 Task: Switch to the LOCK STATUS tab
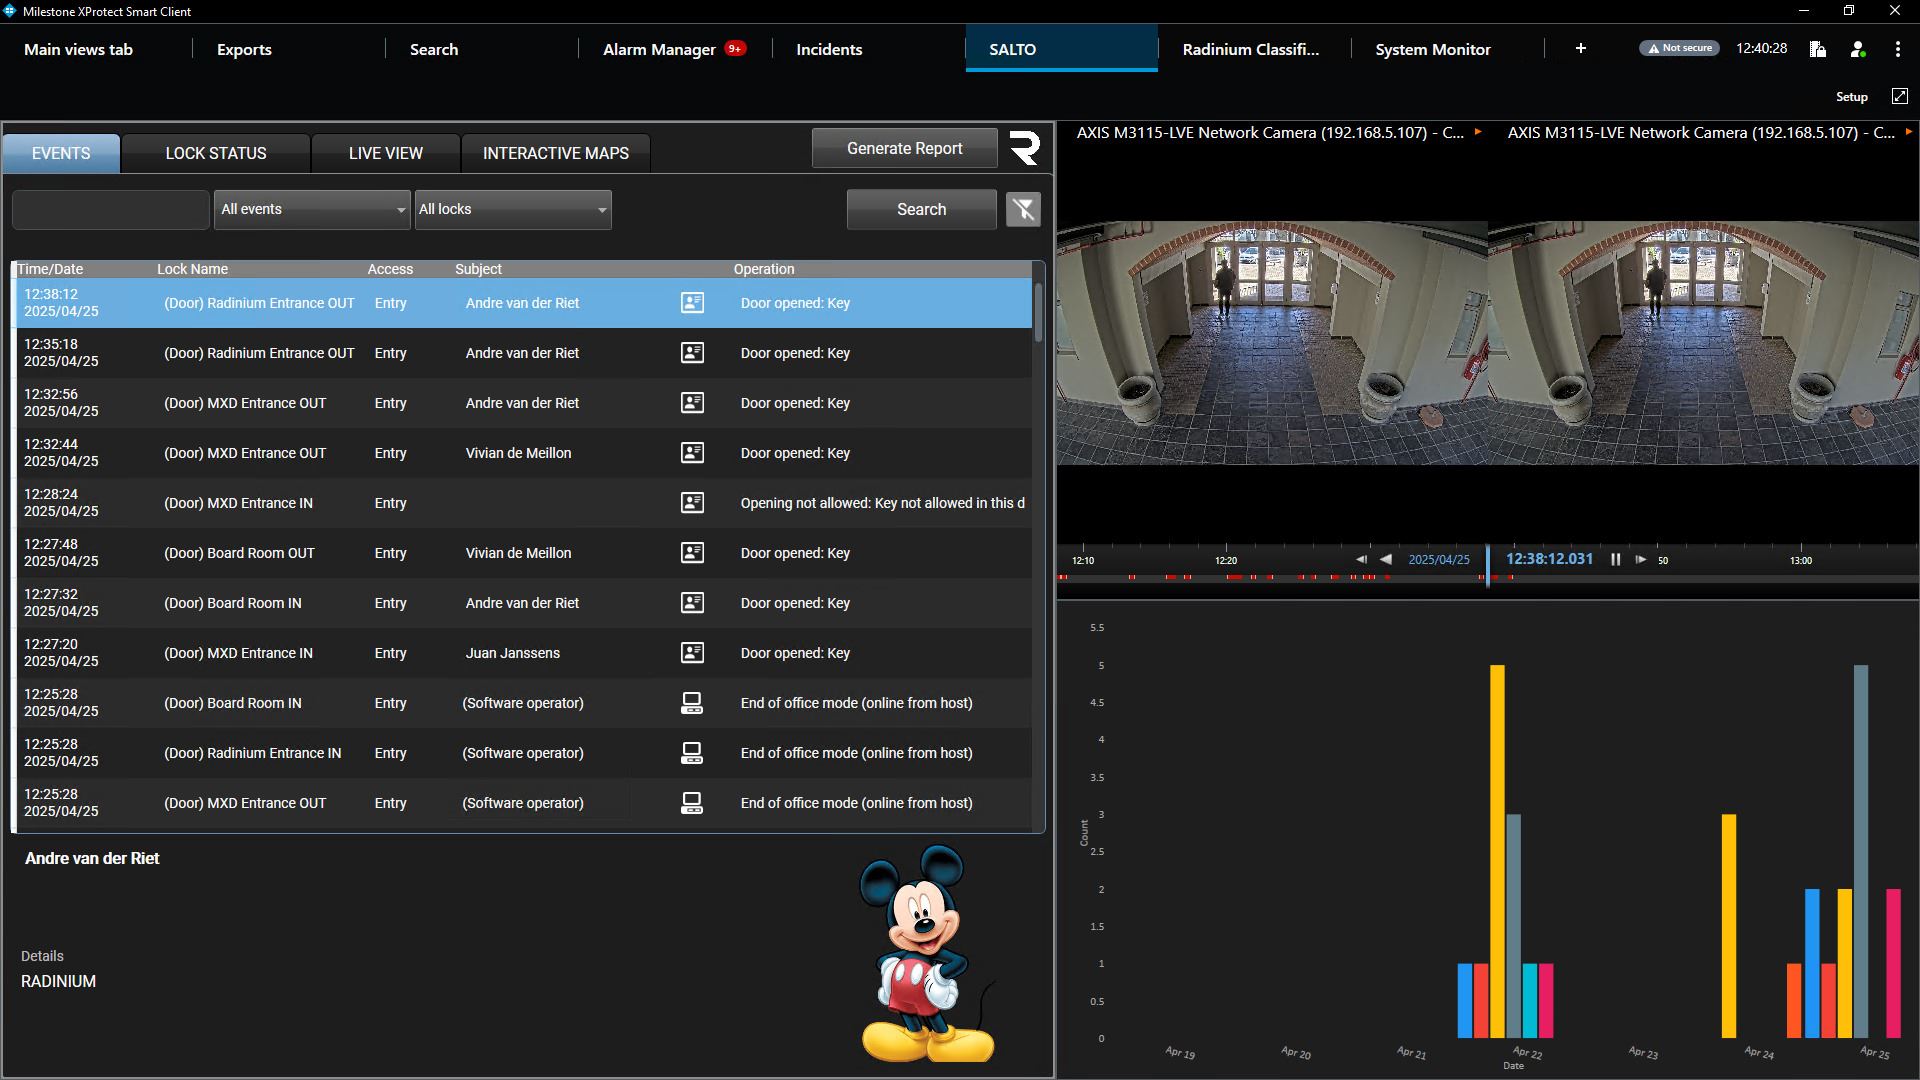point(215,153)
